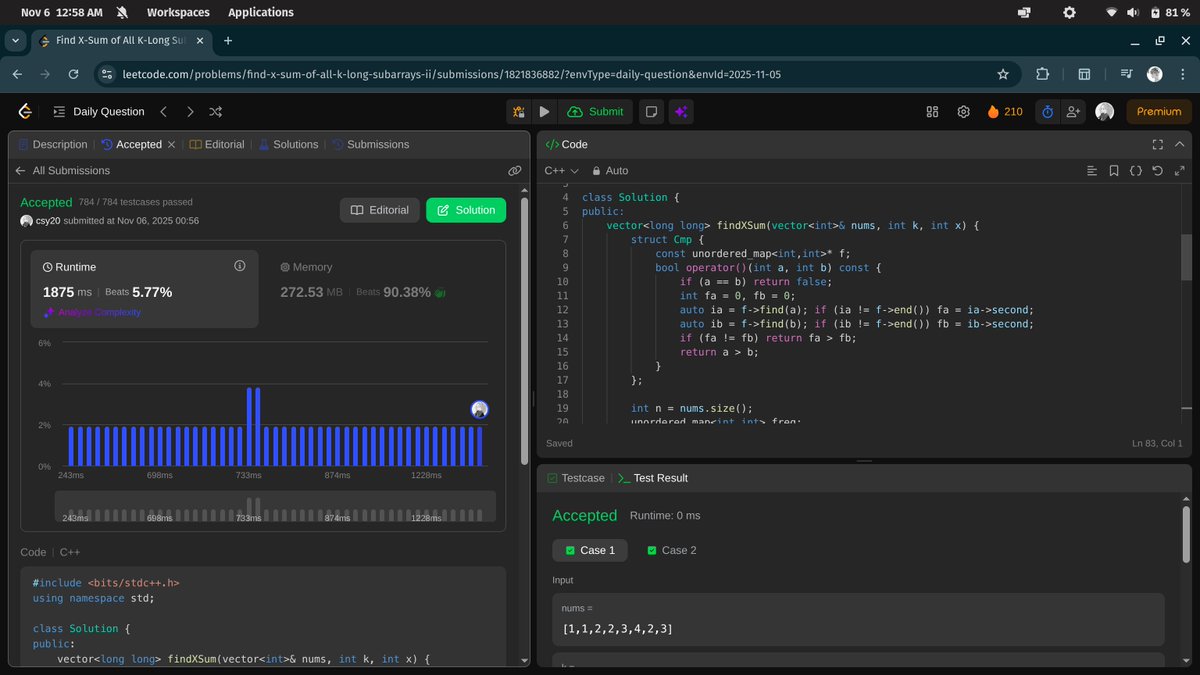The width and height of the screenshot is (1200, 675).
Task: Click the runtime distribution range slider
Action: pyautogui.click(x=275, y=506)
